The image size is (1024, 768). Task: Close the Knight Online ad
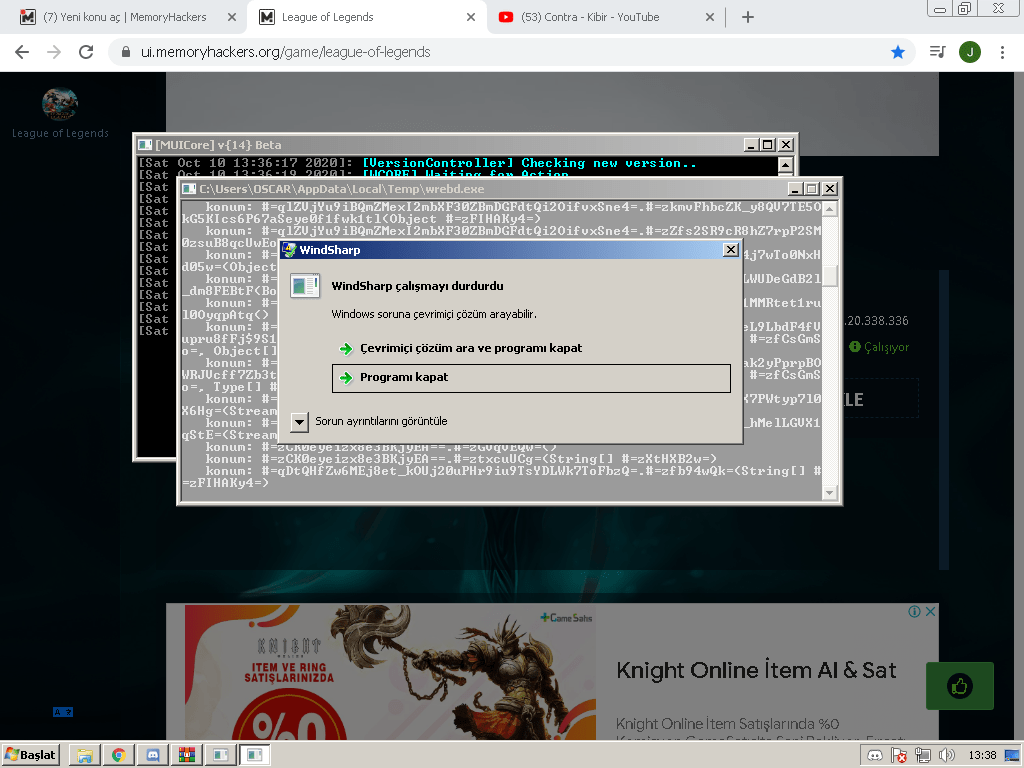(931, 611)
